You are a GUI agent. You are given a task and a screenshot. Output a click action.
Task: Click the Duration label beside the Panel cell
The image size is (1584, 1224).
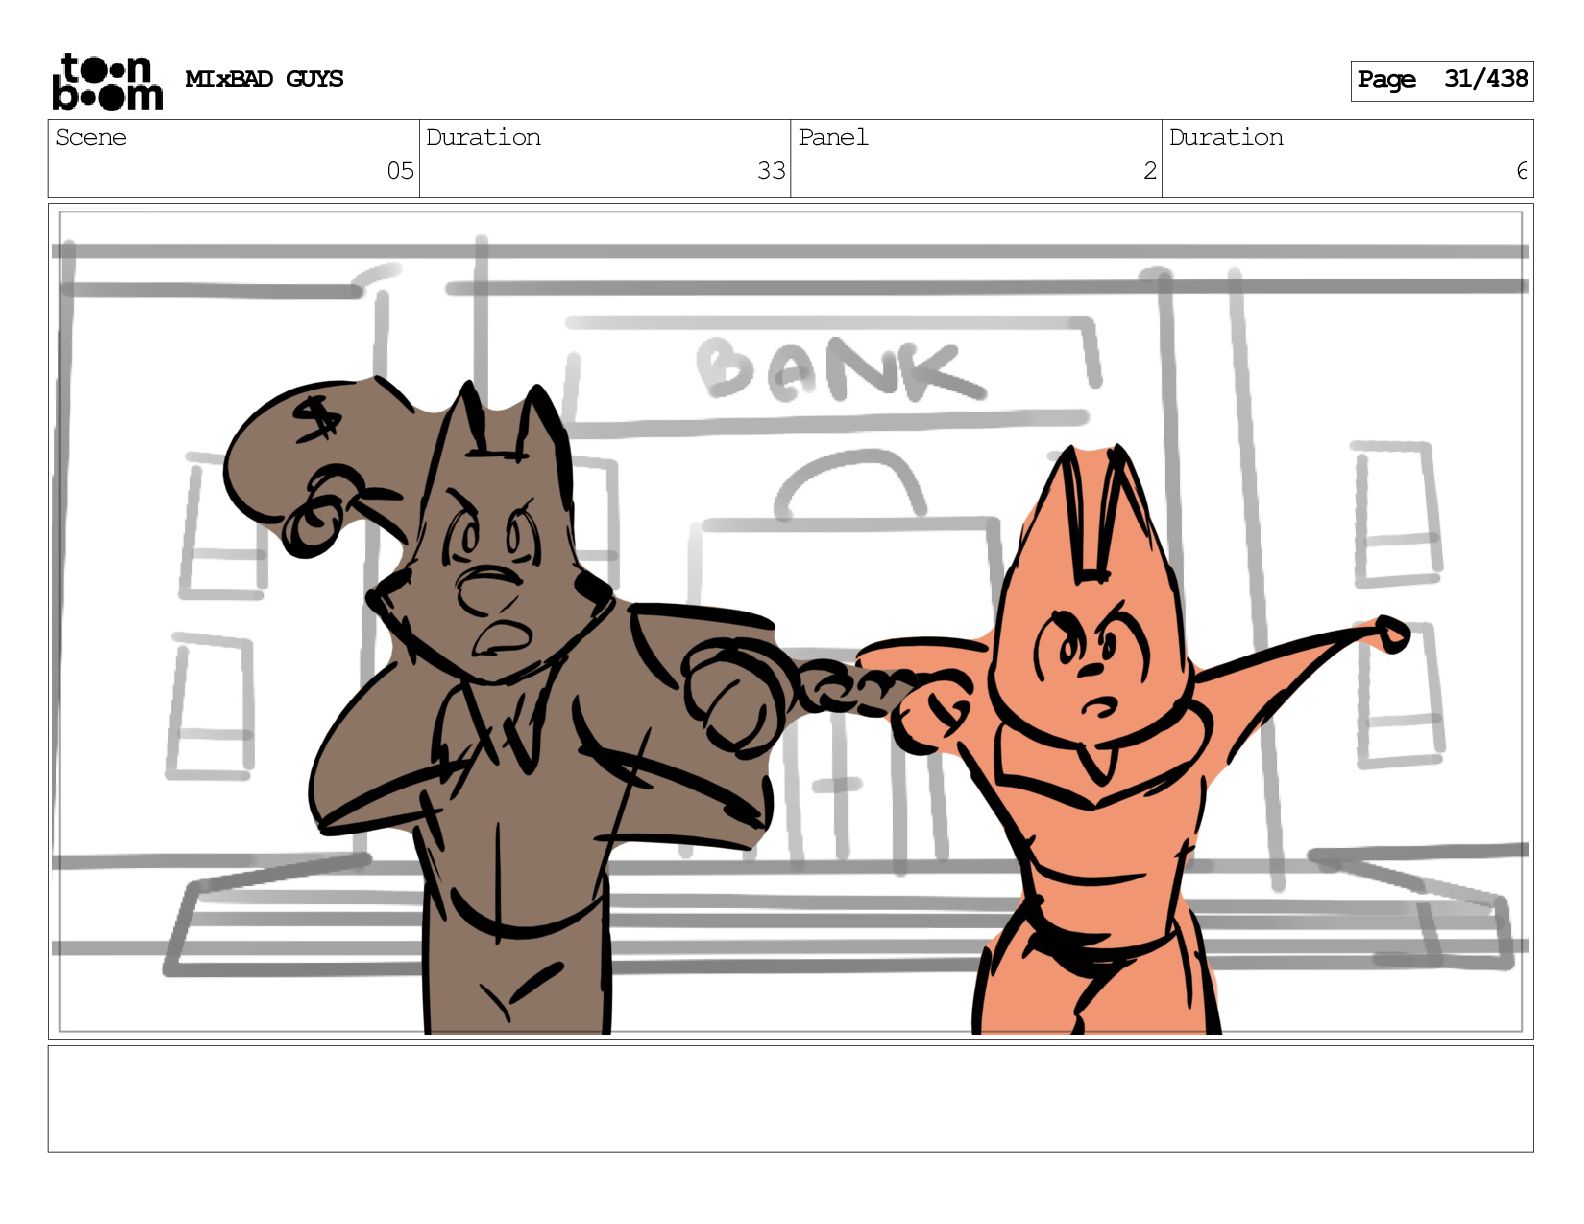click(x=1226, y=137)
